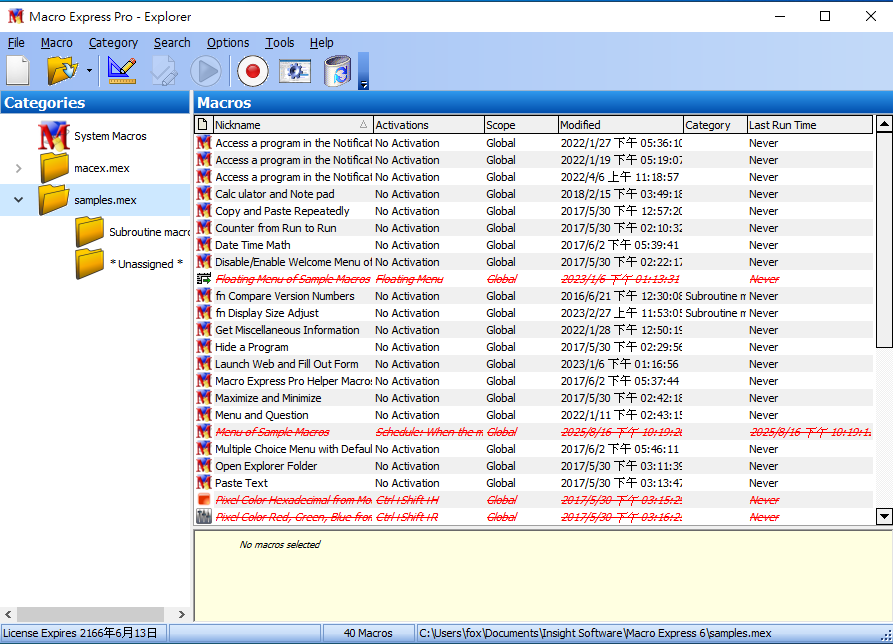Select 'Multiple Choice Menu with Defaul' nickname
The image size is (893, 644).
tap(293, 449)
